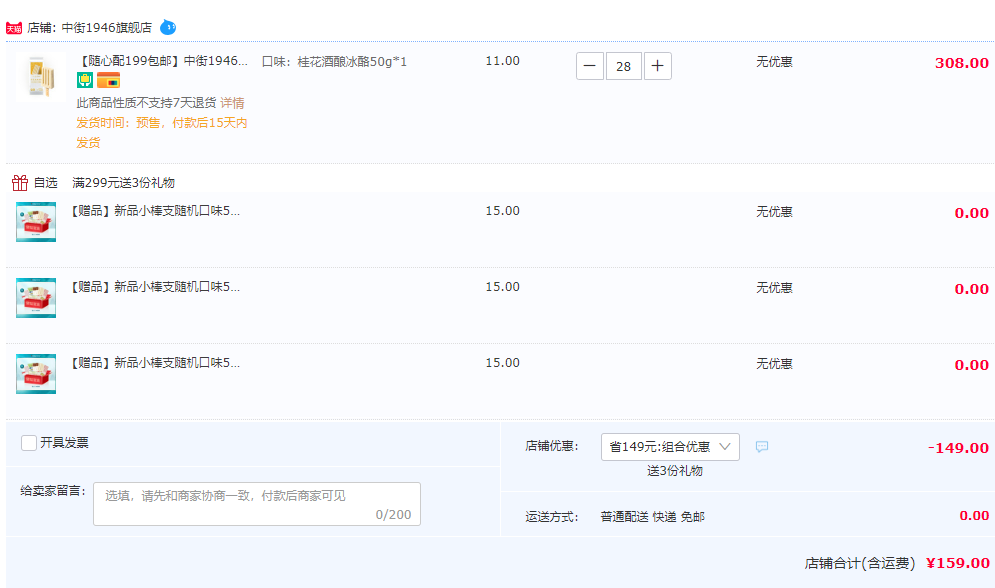Click the unit price 11.00
Image resolution: width=995 pixels, height=588 pixels.
pos(503,61)
